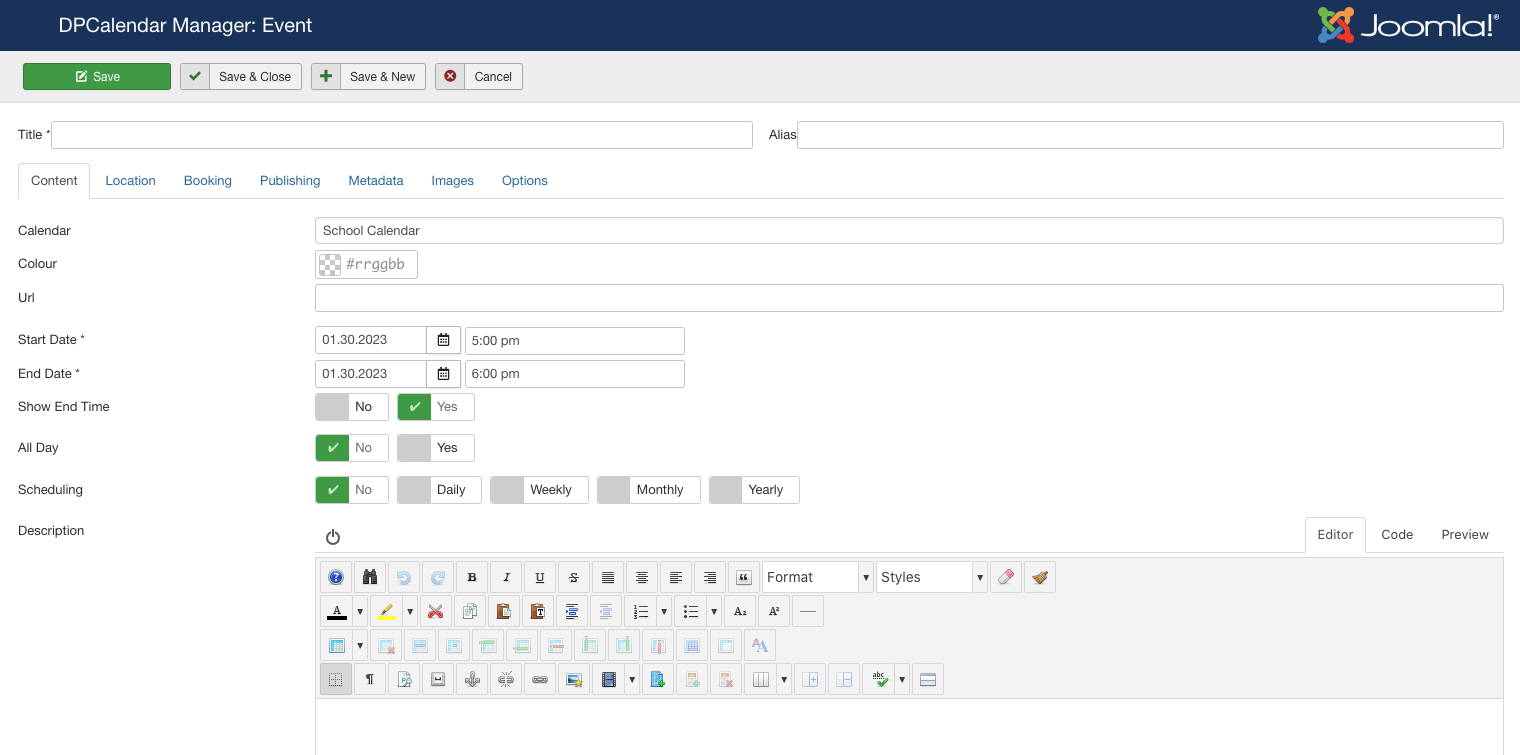Click the green Save button
Screen dimensions: 1520x755
[x=97, y=77]
